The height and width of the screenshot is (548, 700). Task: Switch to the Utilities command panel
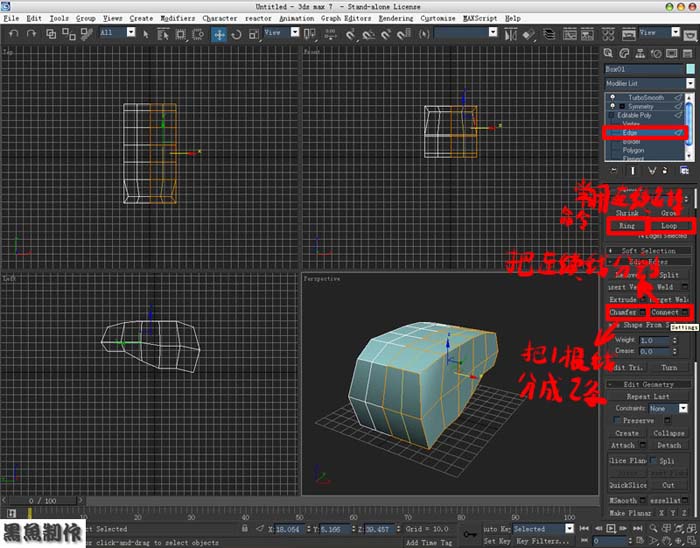click(x=688, y=54)
